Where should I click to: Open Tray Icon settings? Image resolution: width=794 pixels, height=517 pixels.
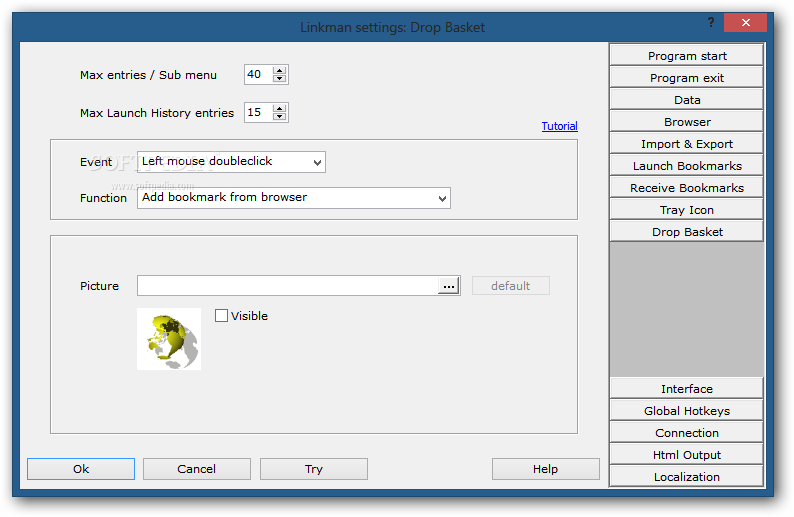coord(686,210)
